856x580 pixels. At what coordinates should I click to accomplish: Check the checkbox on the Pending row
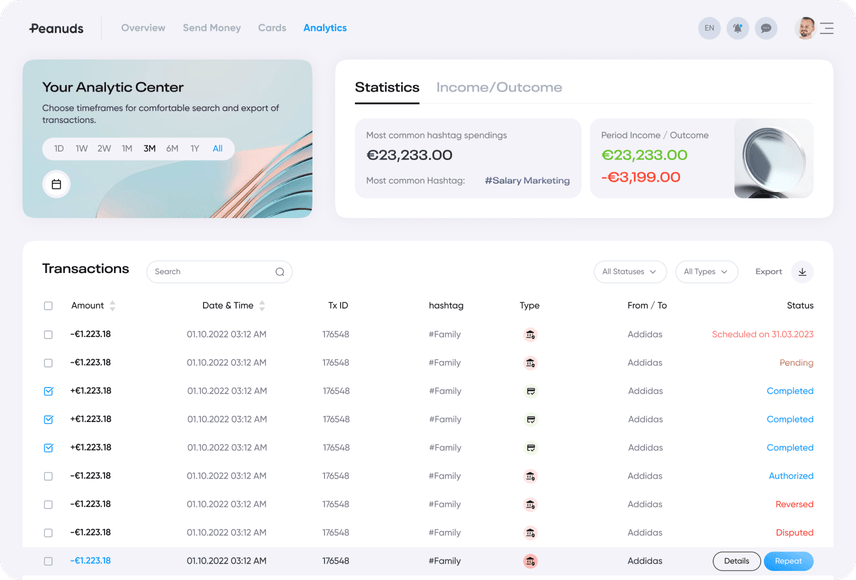(48, 363)
